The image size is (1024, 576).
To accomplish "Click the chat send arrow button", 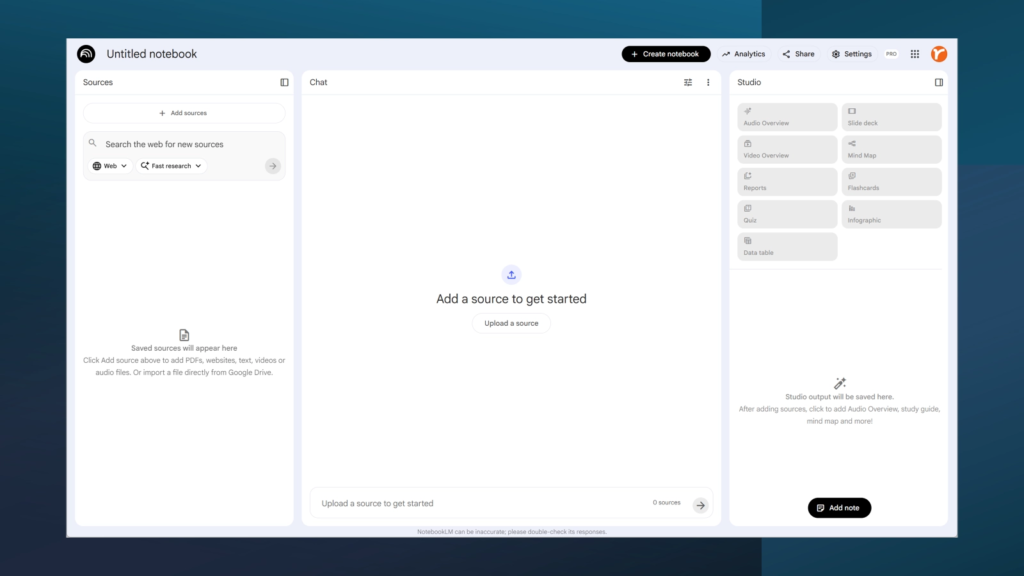I will tap(700, 505).
